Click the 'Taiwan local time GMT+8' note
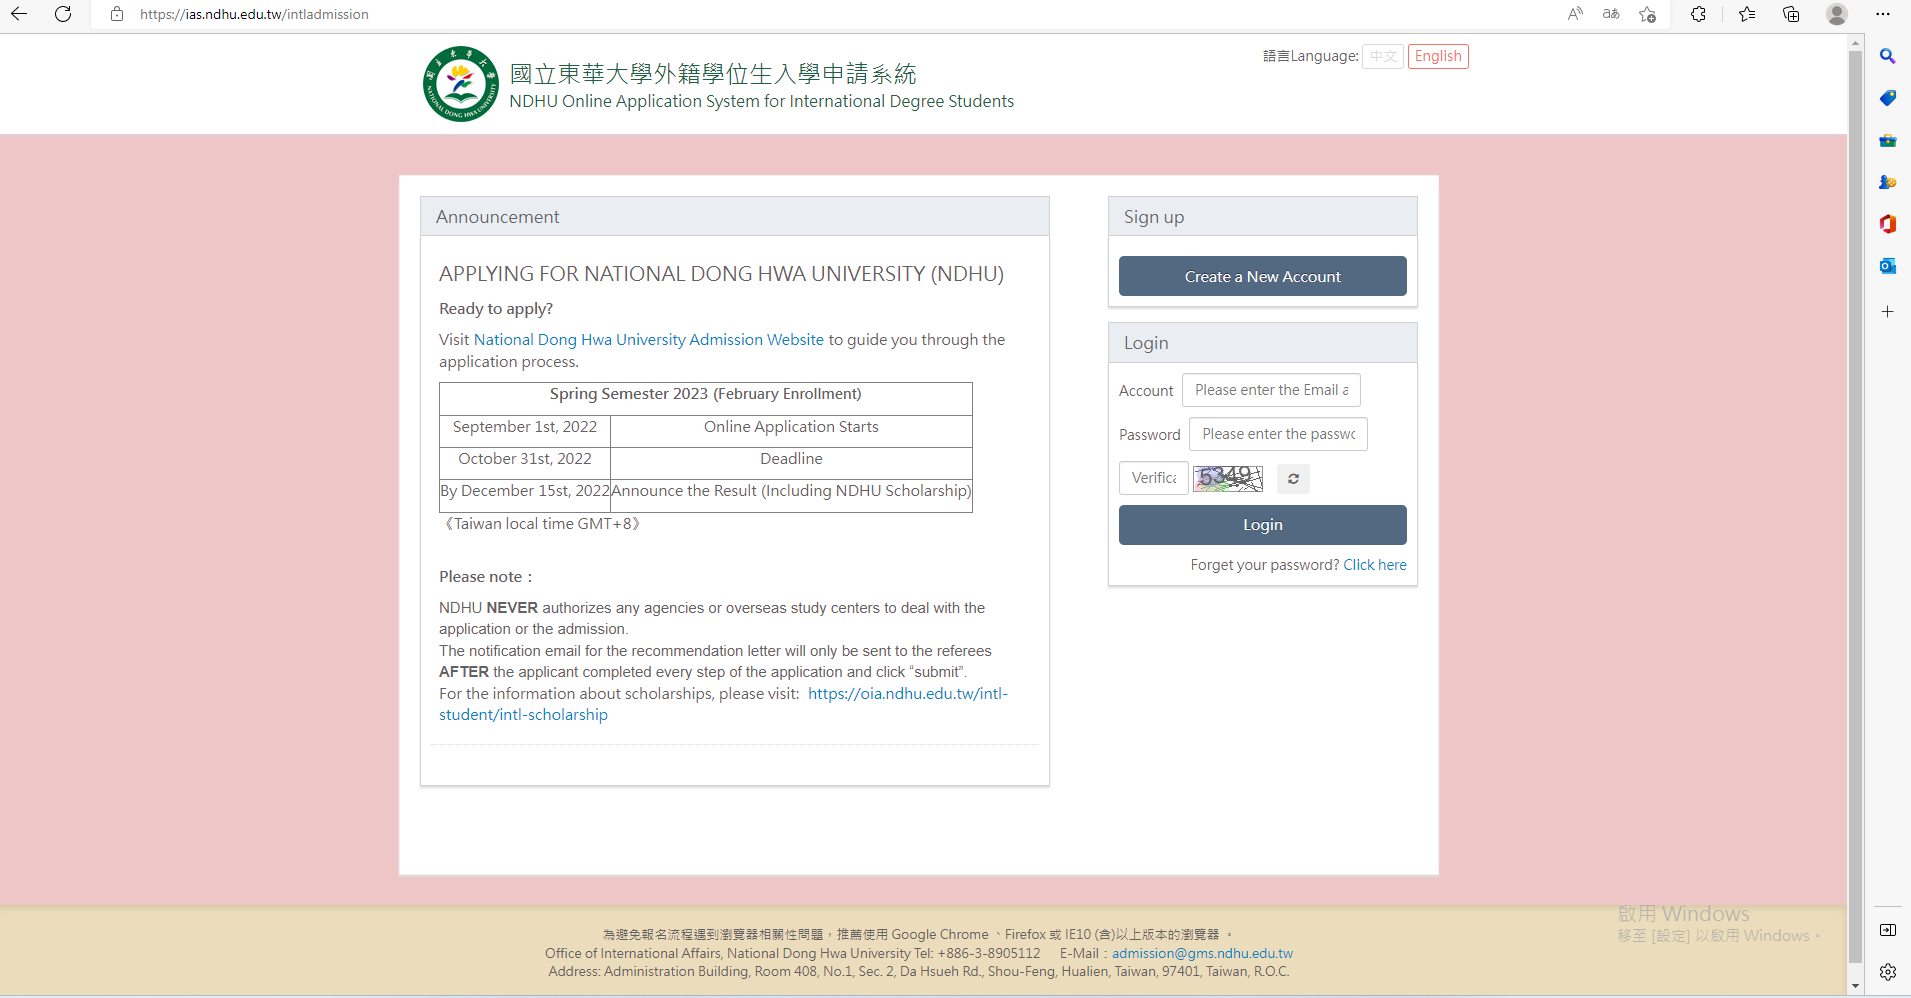This screenshot has height=998, width=1911. tap(541, 524)
